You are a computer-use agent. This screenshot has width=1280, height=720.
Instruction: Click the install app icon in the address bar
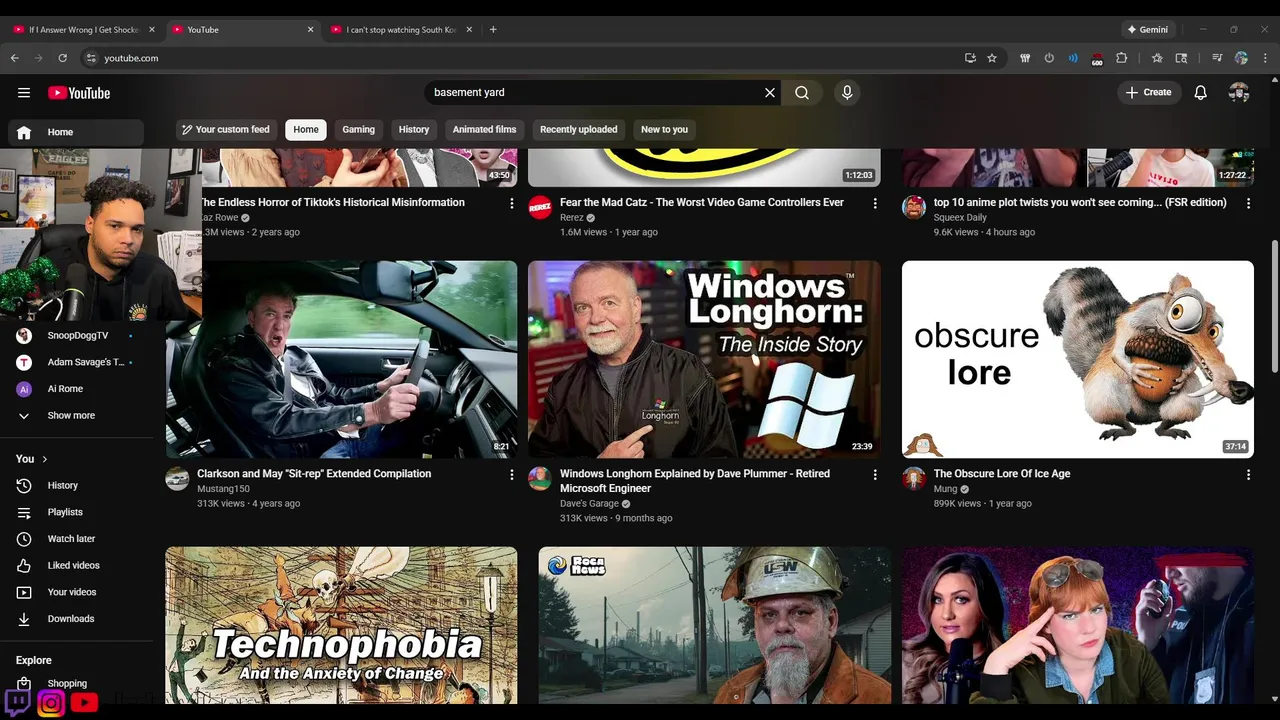(970, 58)
